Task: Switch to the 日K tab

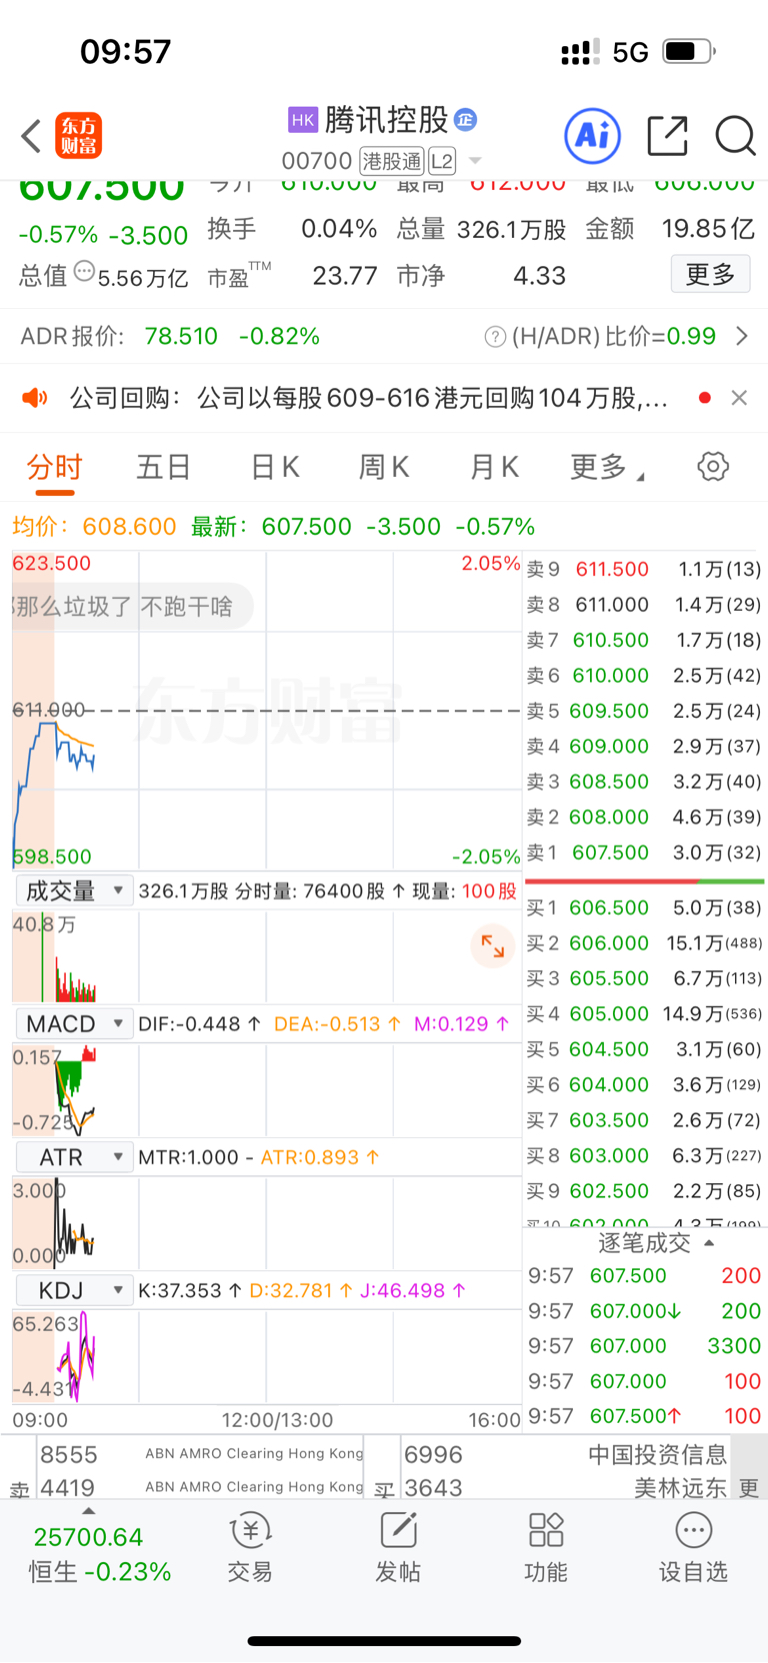Action: pos(275,467)
